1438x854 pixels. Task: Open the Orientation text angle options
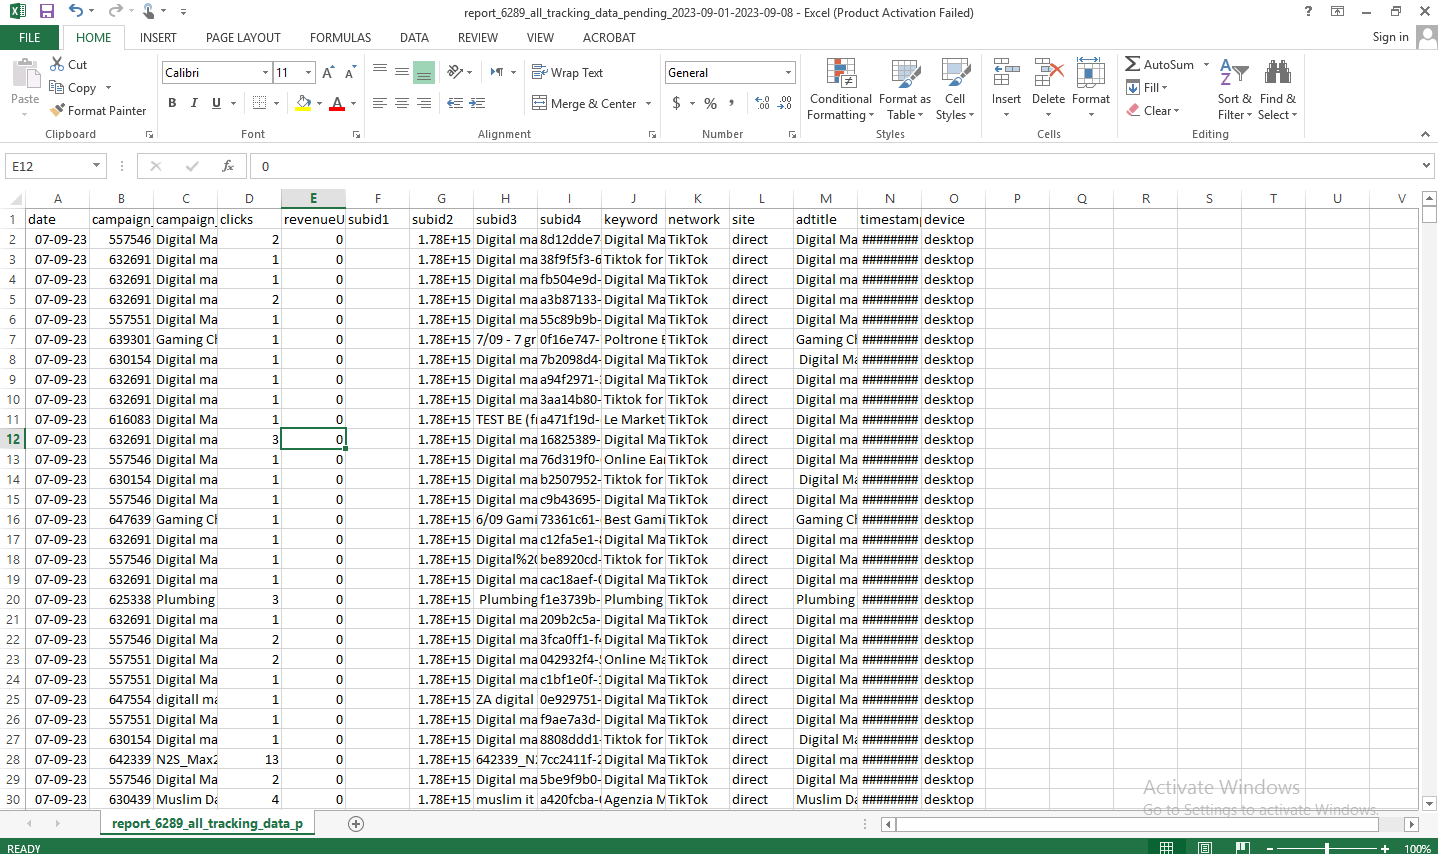coord(459,72)
